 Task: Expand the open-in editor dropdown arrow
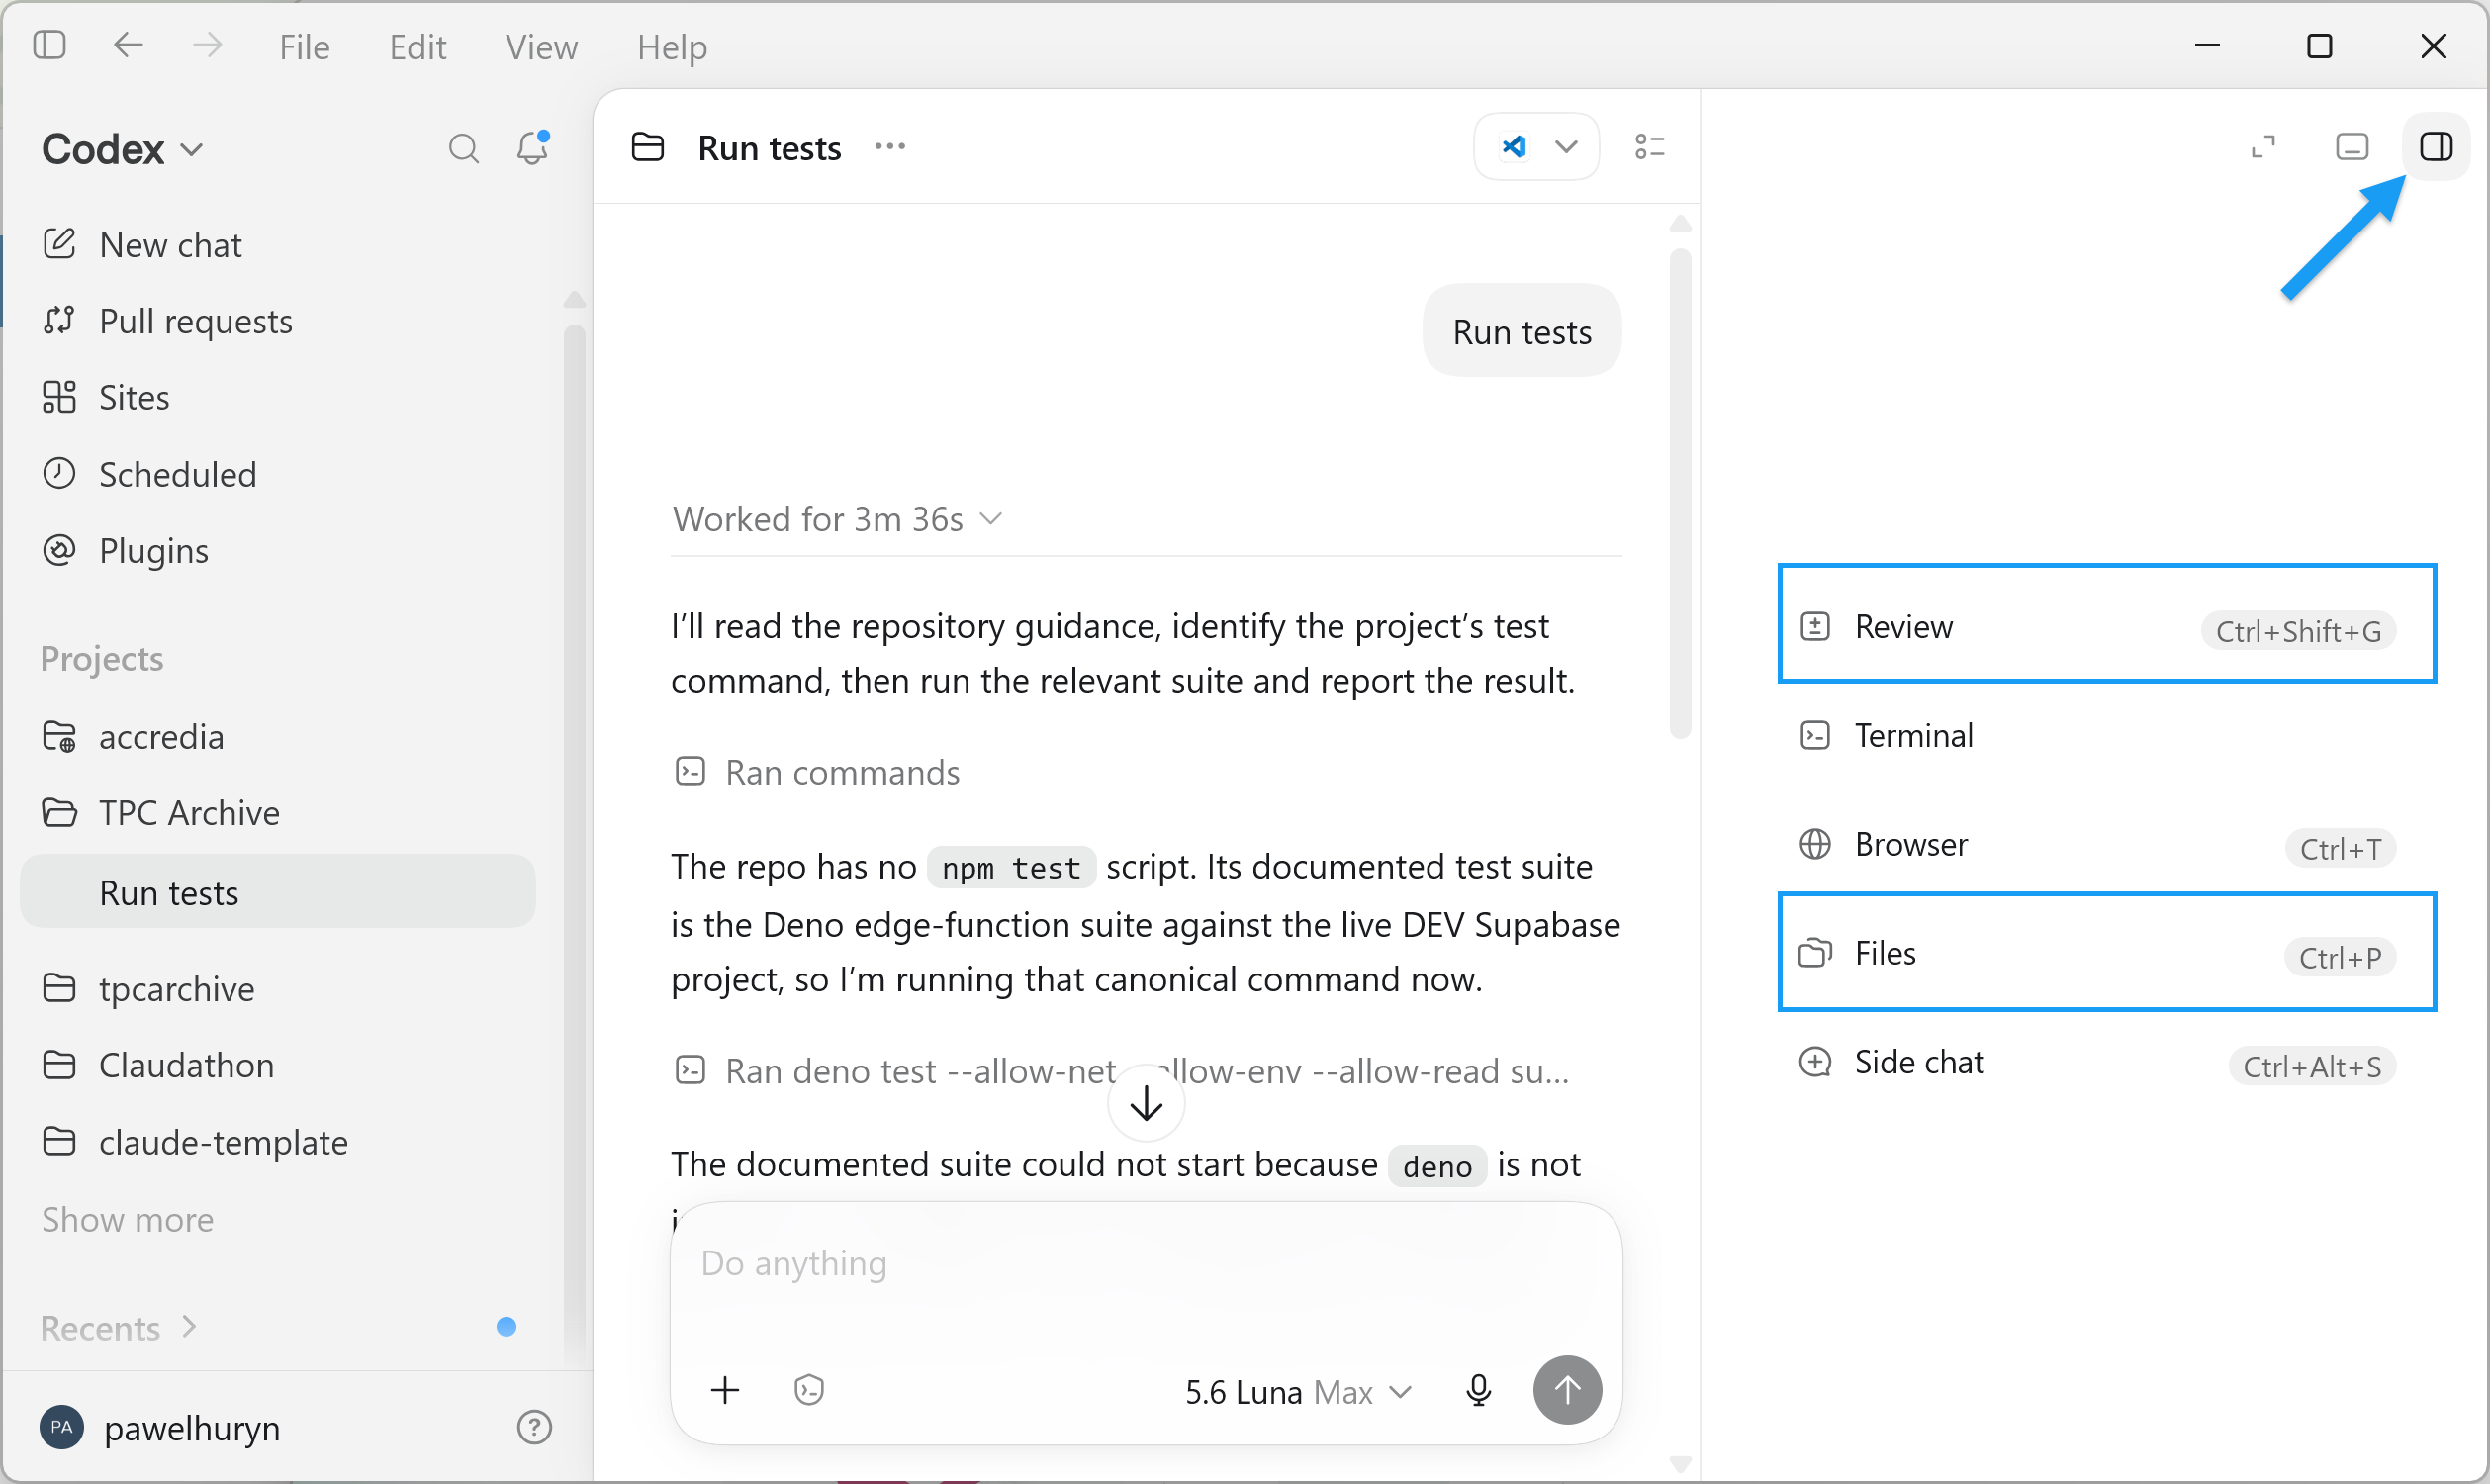pos(1567,147)
